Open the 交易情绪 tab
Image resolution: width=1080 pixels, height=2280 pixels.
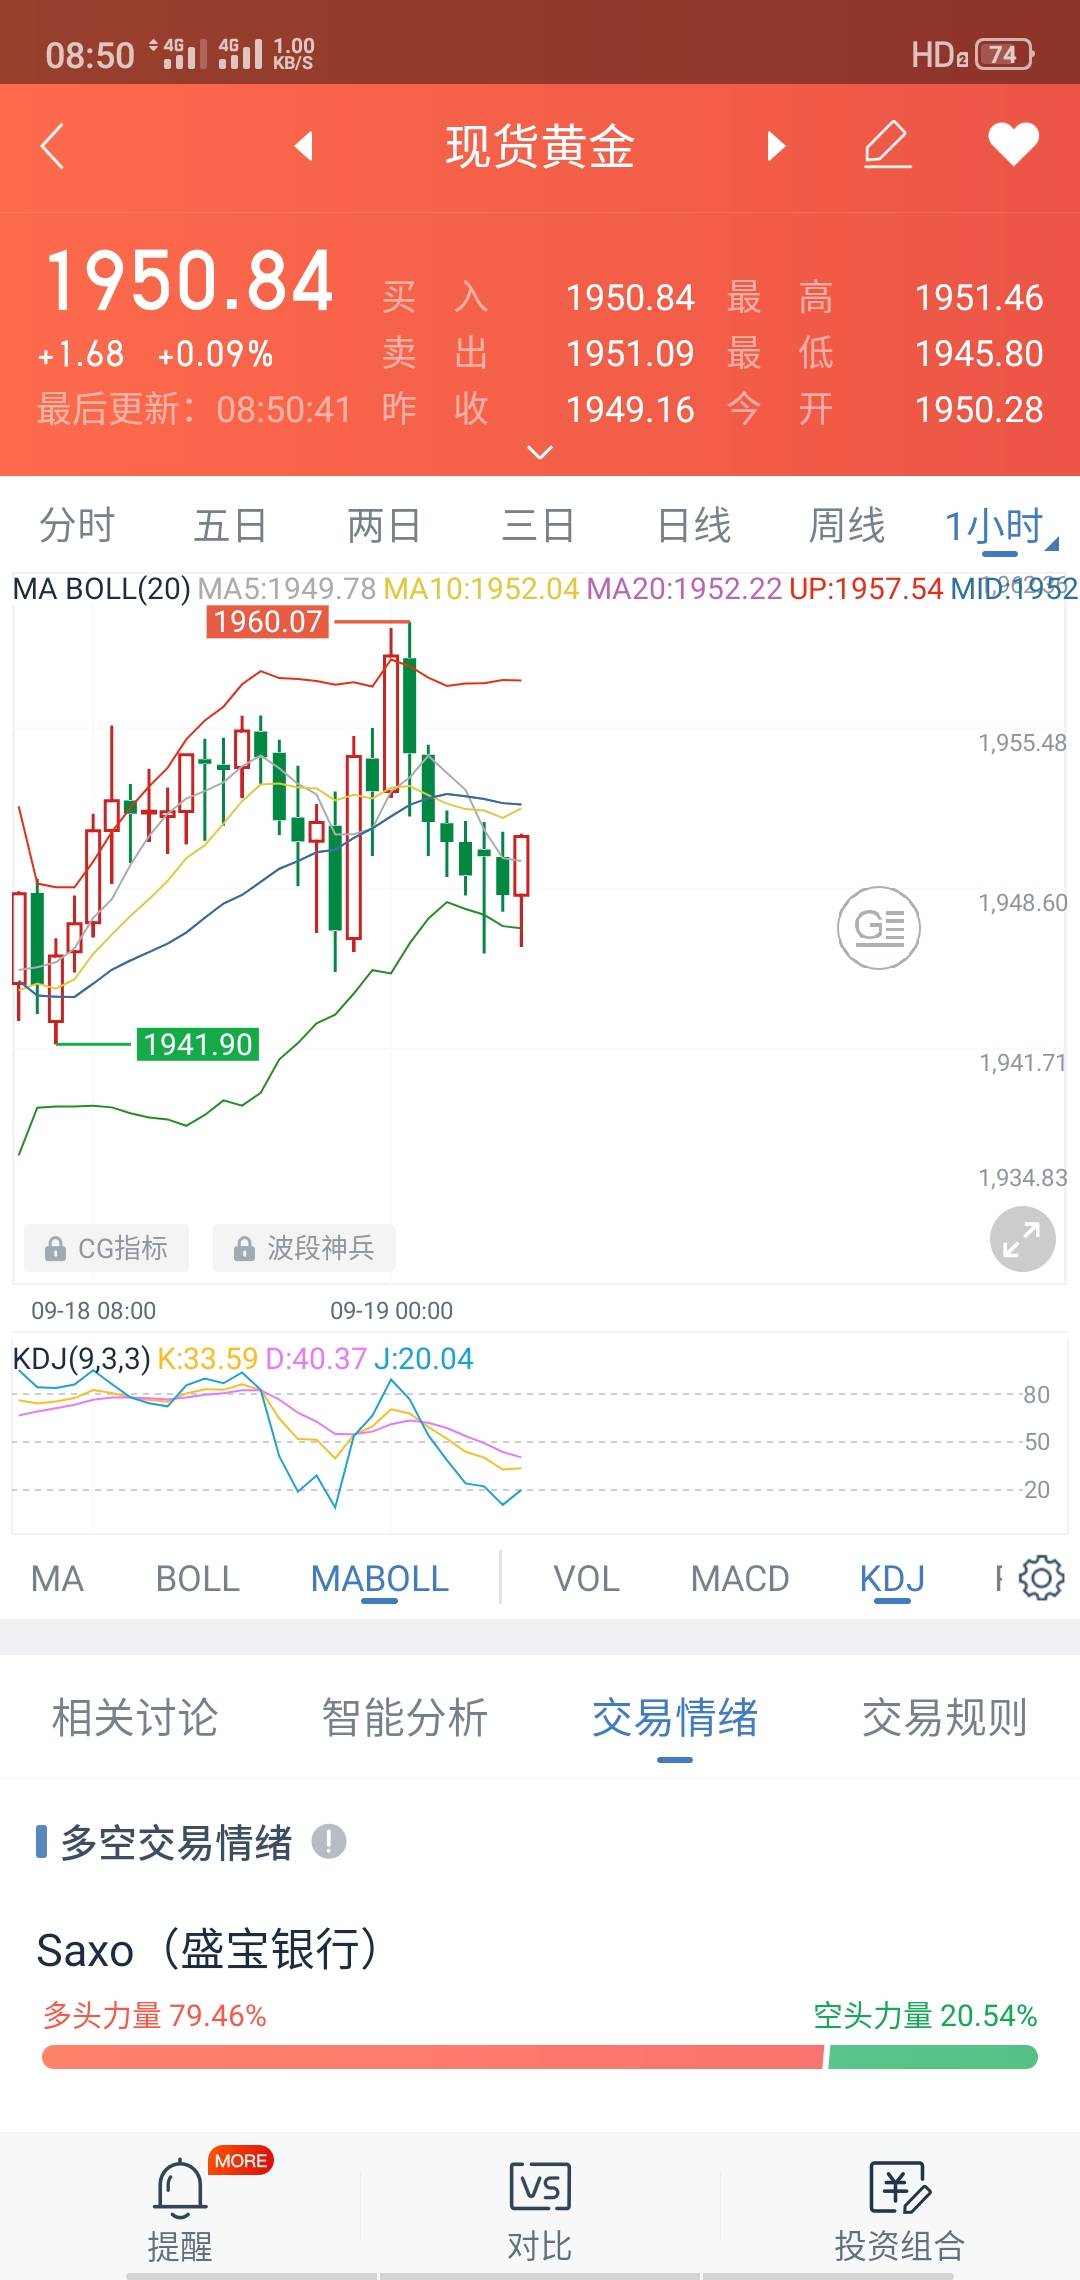675,1718
